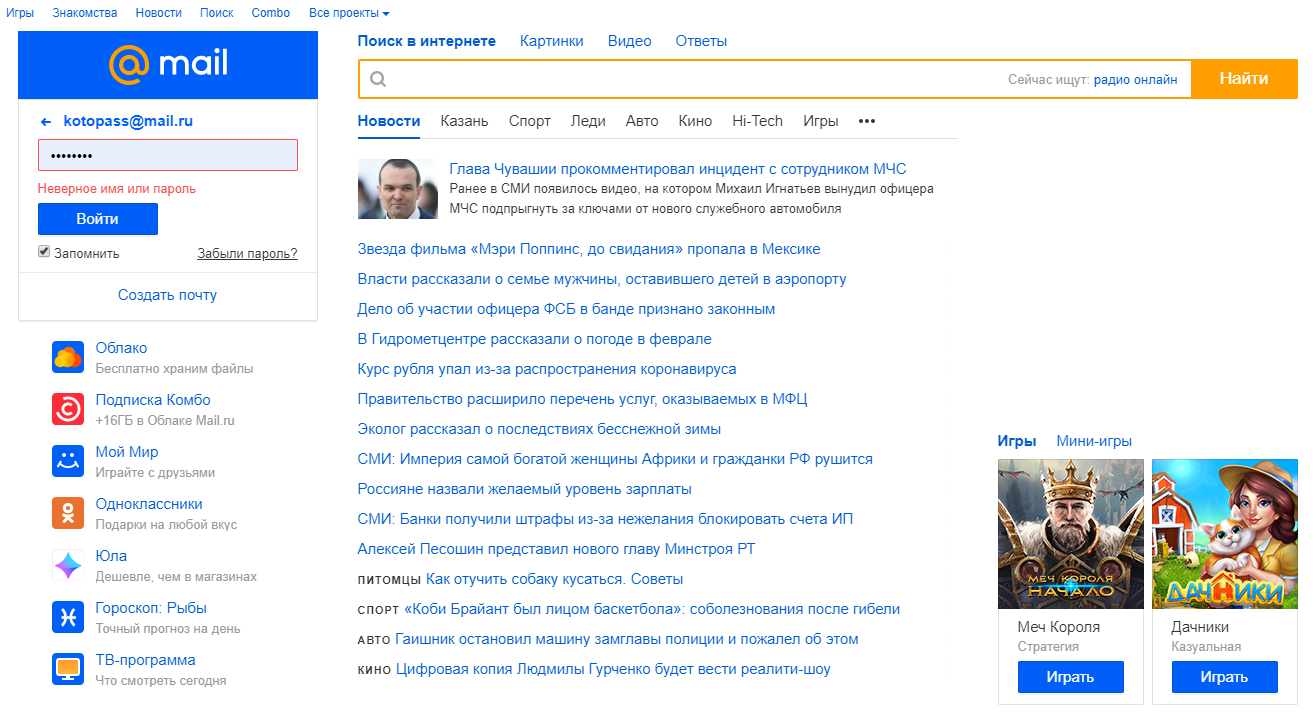Open headline Дело об участии офицера ФСБ
1316x727 pixels.
pyautogui.click(x=567, y=309)
